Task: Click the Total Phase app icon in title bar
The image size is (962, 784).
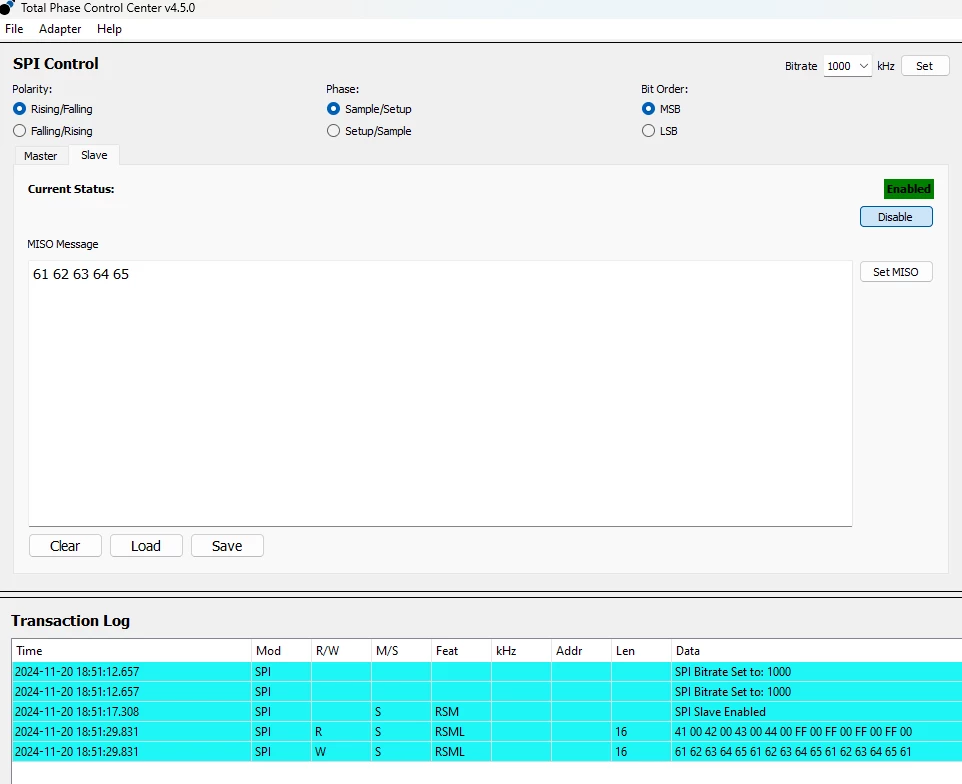Action: click(7, 7)
